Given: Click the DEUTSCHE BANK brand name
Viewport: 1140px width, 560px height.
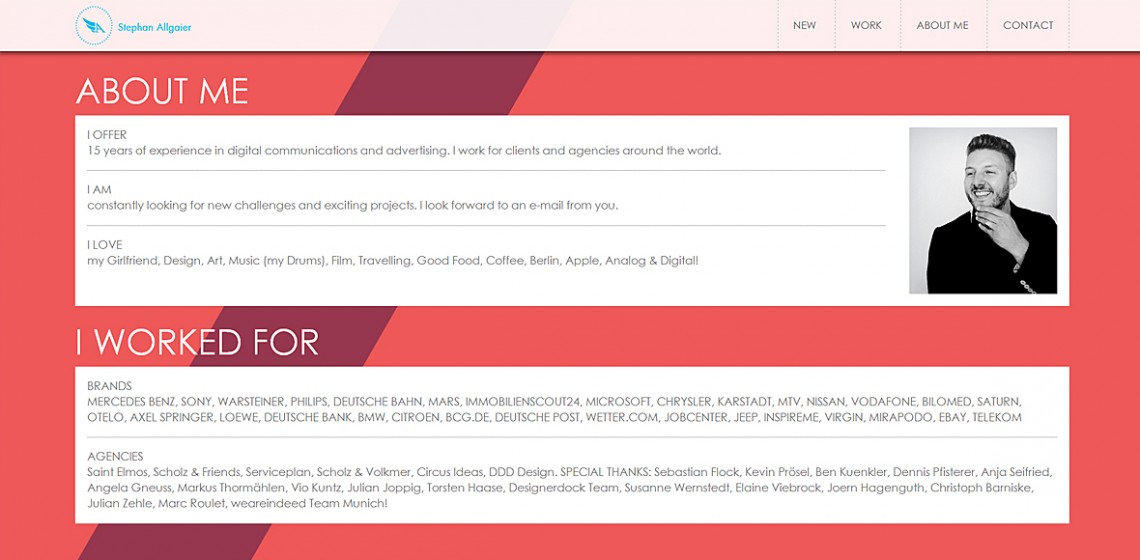Looking at the screenshot, I should 308,418.
